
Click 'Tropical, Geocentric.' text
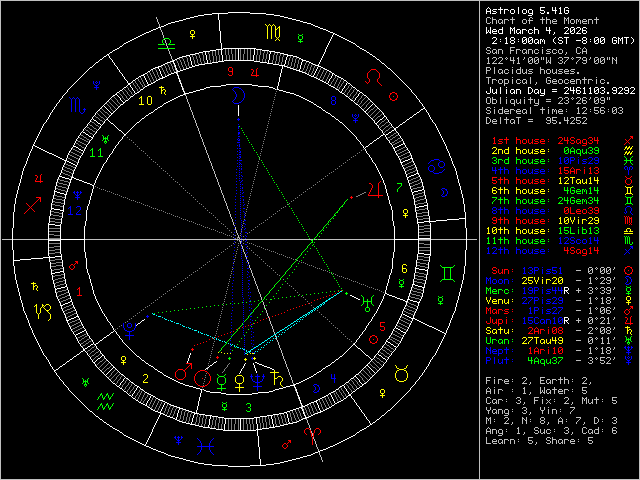point(548,81)
